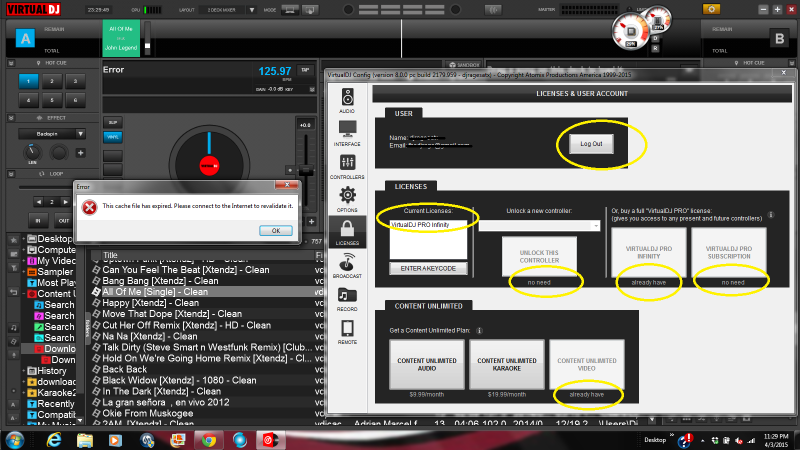This screenshot has width=800, height=450.
Task: Trigger hot cue pad 3
Action: [x=76, y=81]
